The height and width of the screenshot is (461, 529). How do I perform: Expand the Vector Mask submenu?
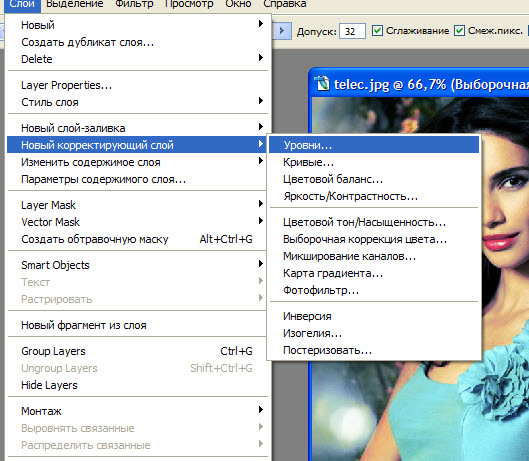(x=138, y=222)
